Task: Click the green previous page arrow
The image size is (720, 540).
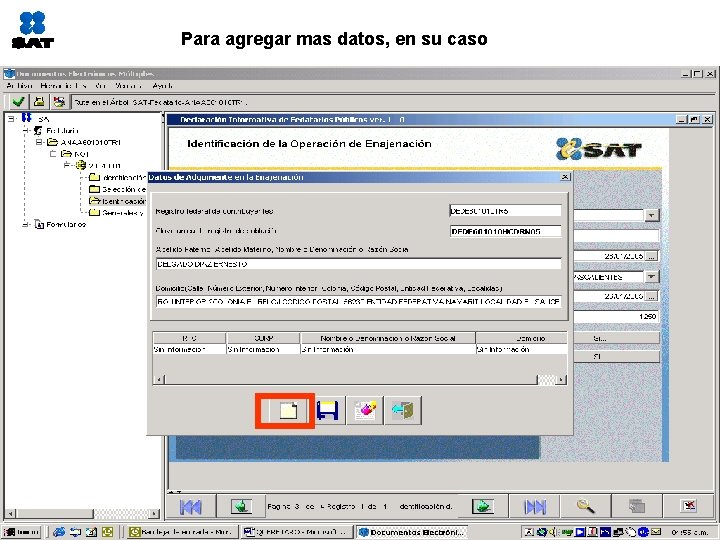Action: [x=241, y=506]
